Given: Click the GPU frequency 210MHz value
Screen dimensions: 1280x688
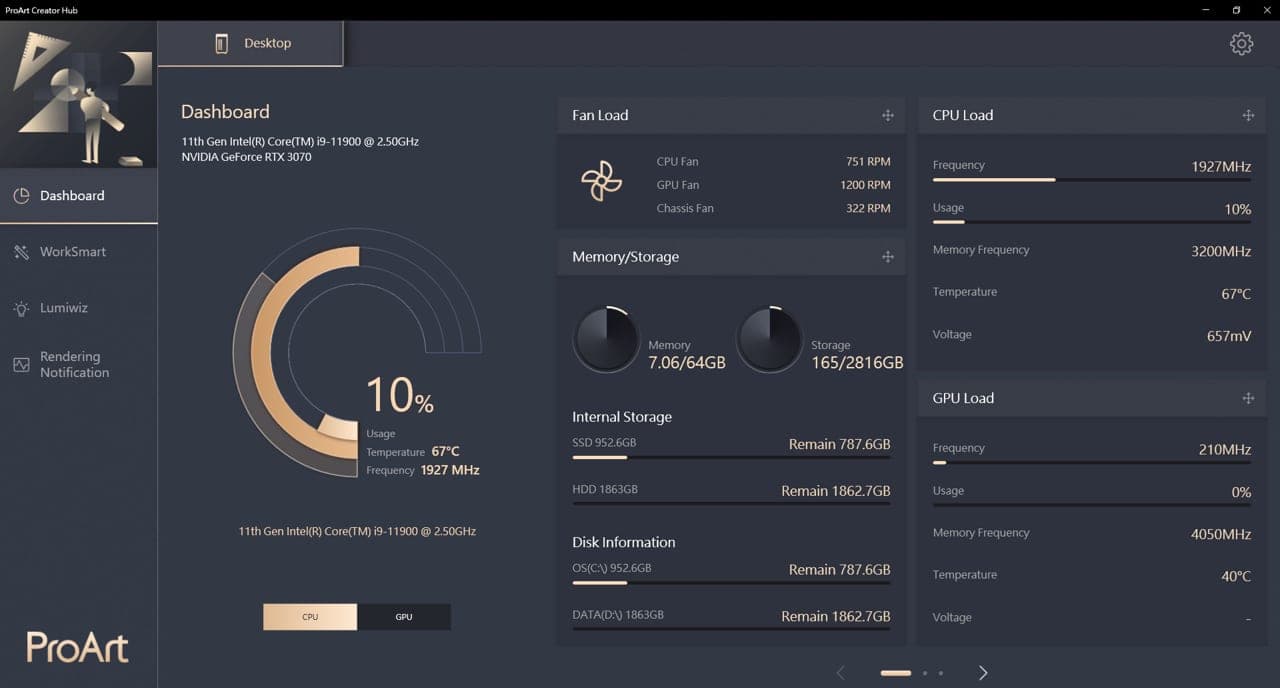Looking at the screenshot, I should coord(1225,450).
